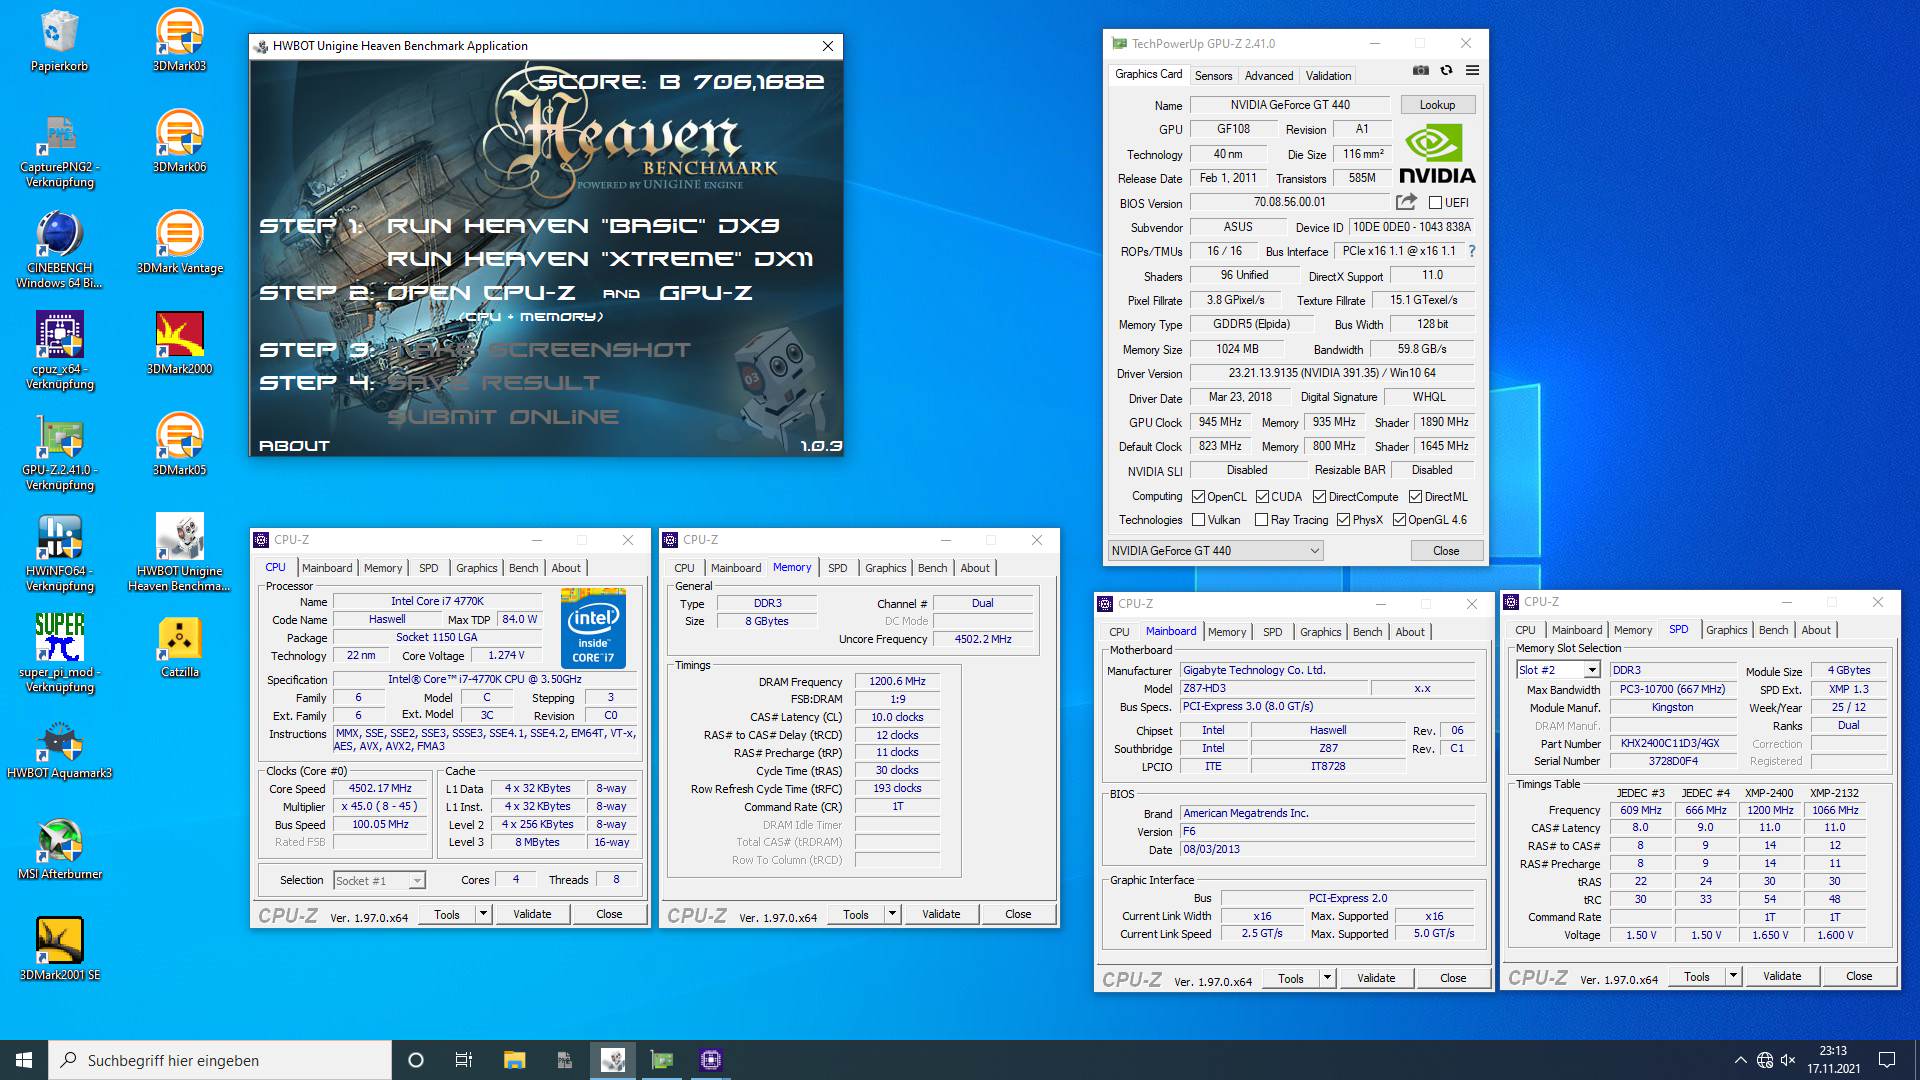Toggle the DirectCompute checkbox
Viewport: 1920px width, 1080px height.
[x=1319, y=497]
